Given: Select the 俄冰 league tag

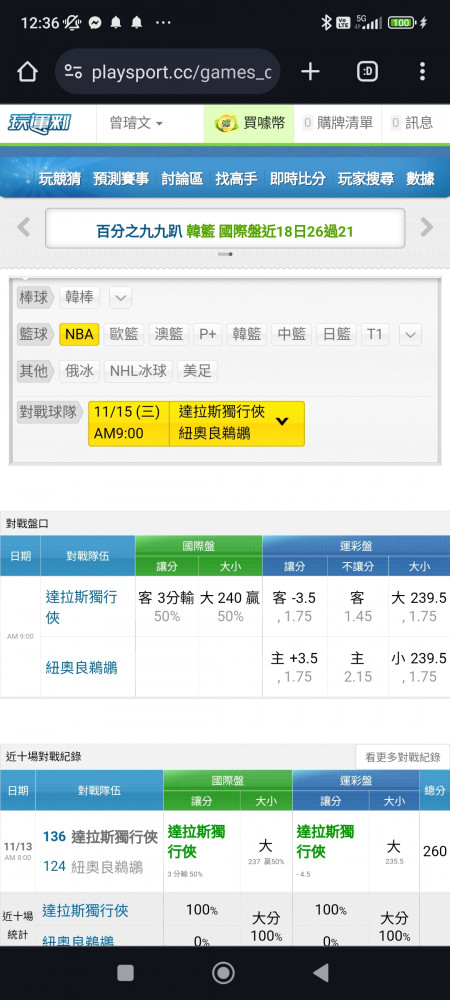Looking at the screenshot, I should click(x=79, y=371).
